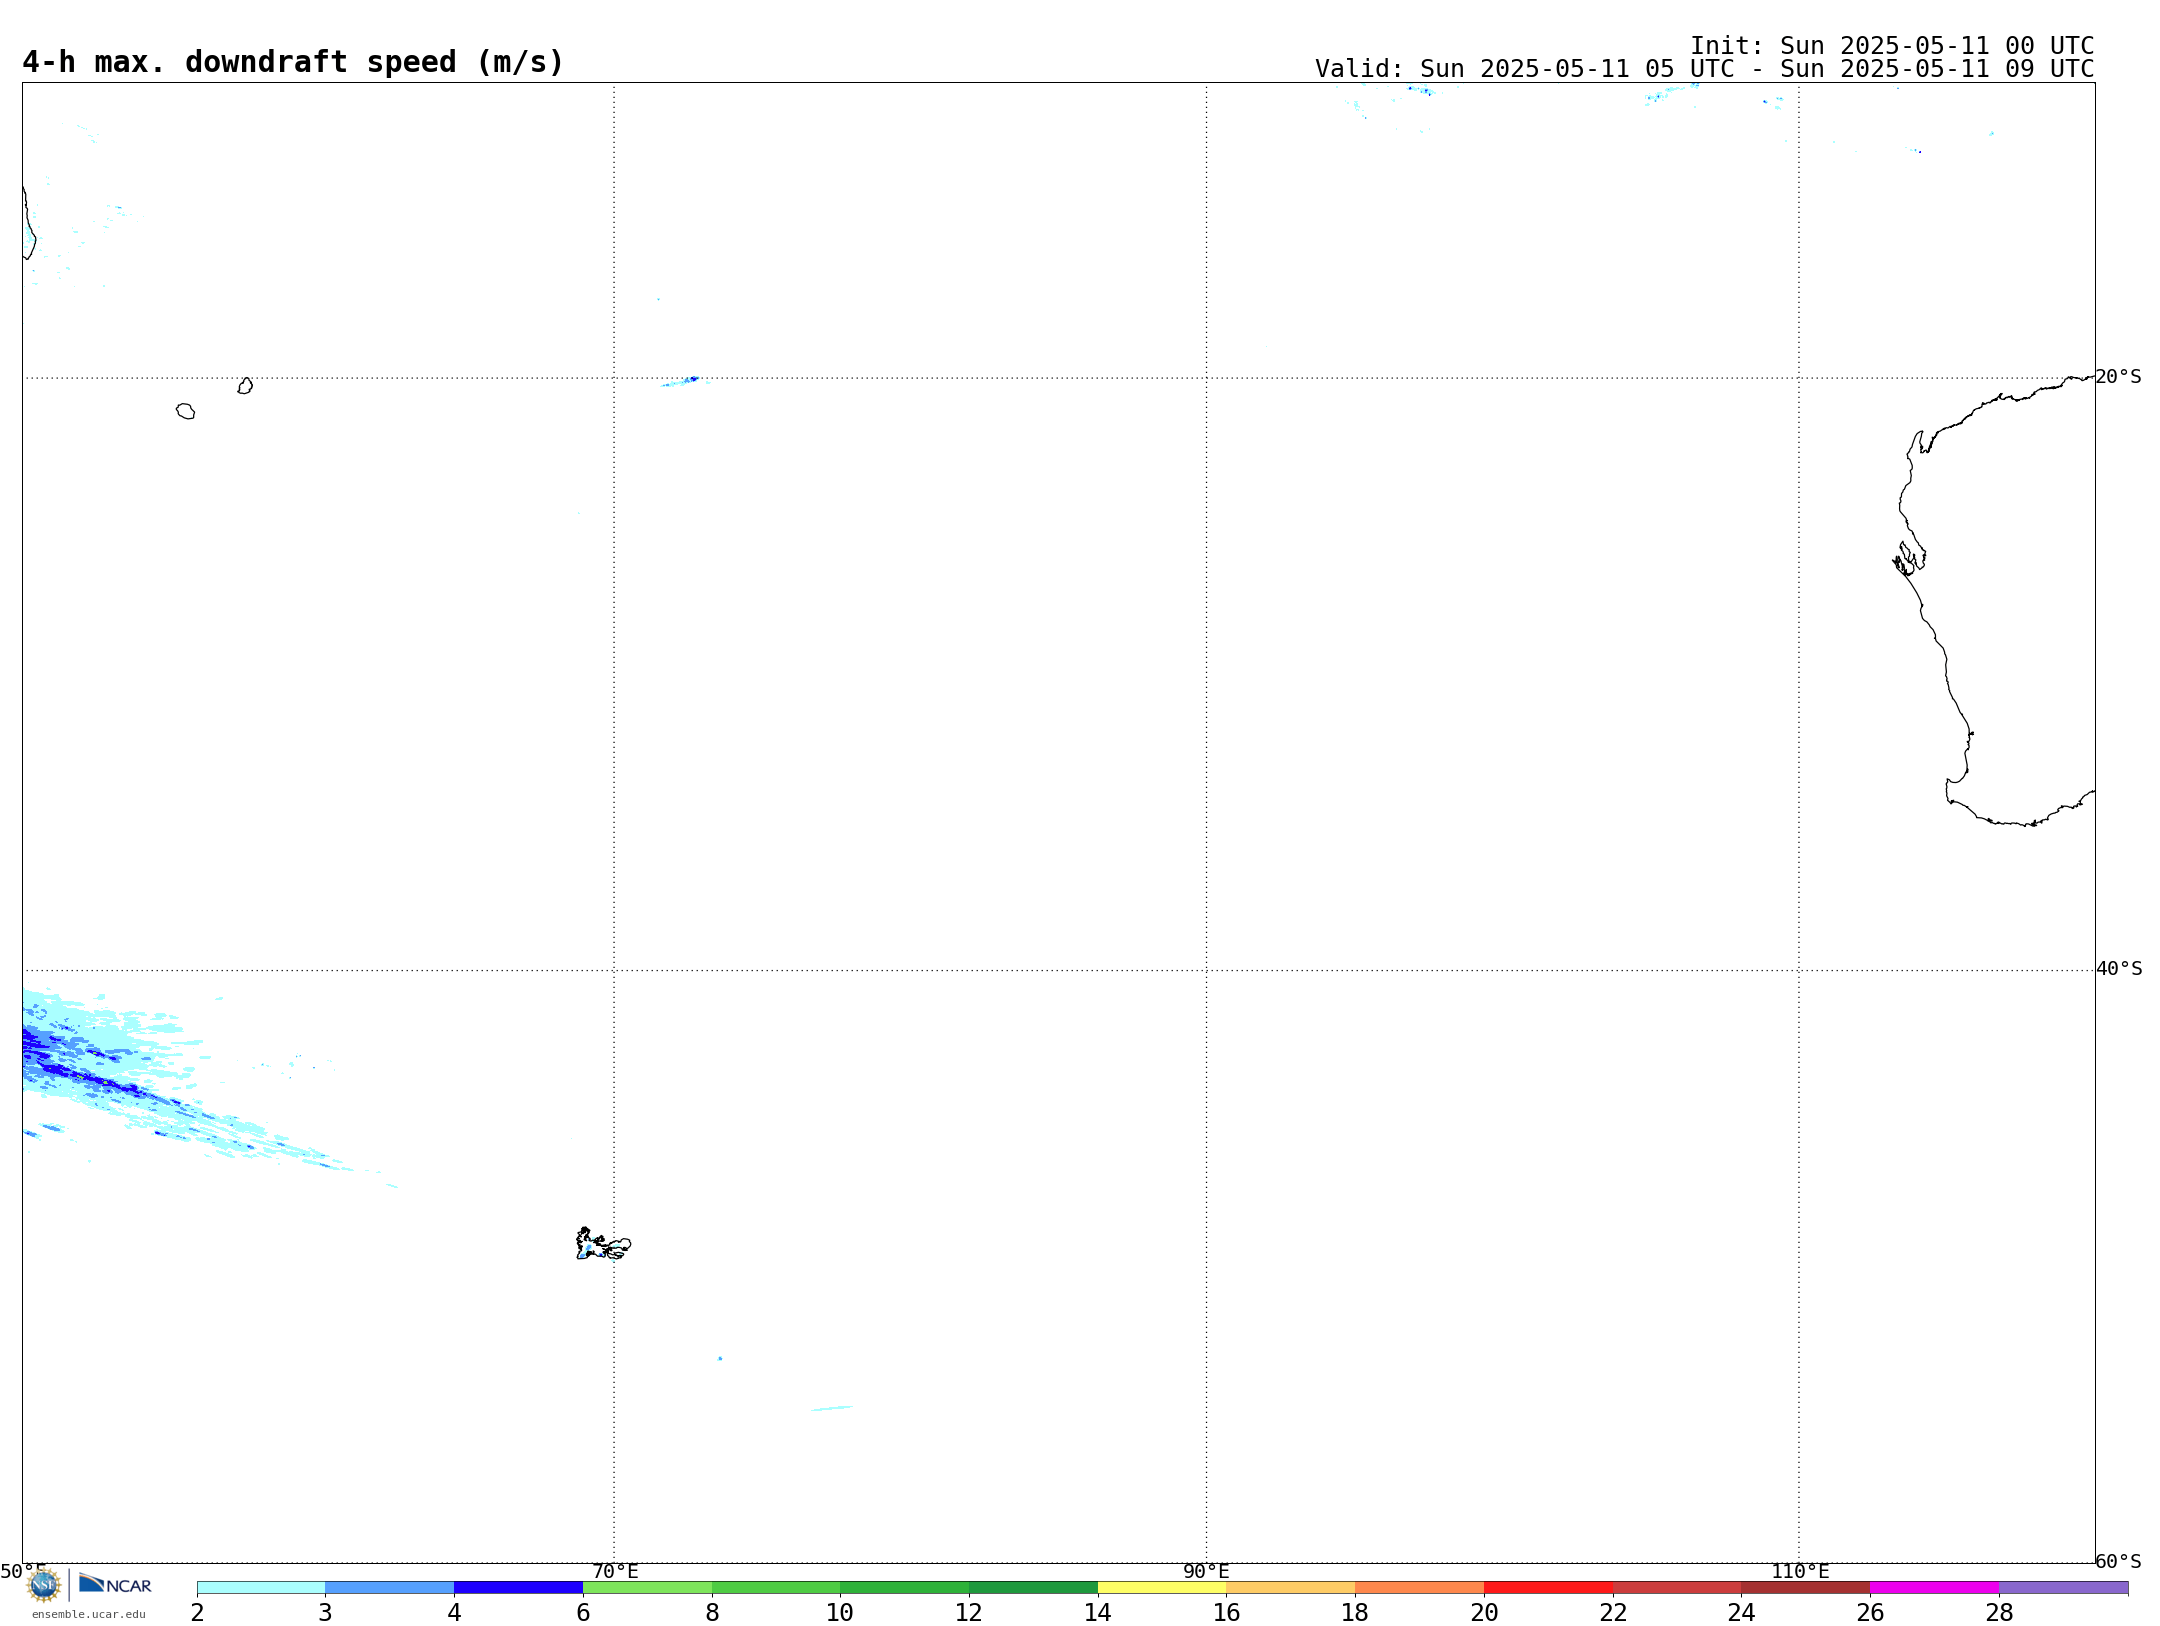Click the red 20-22 m/s swatch

(1549, 1588)
